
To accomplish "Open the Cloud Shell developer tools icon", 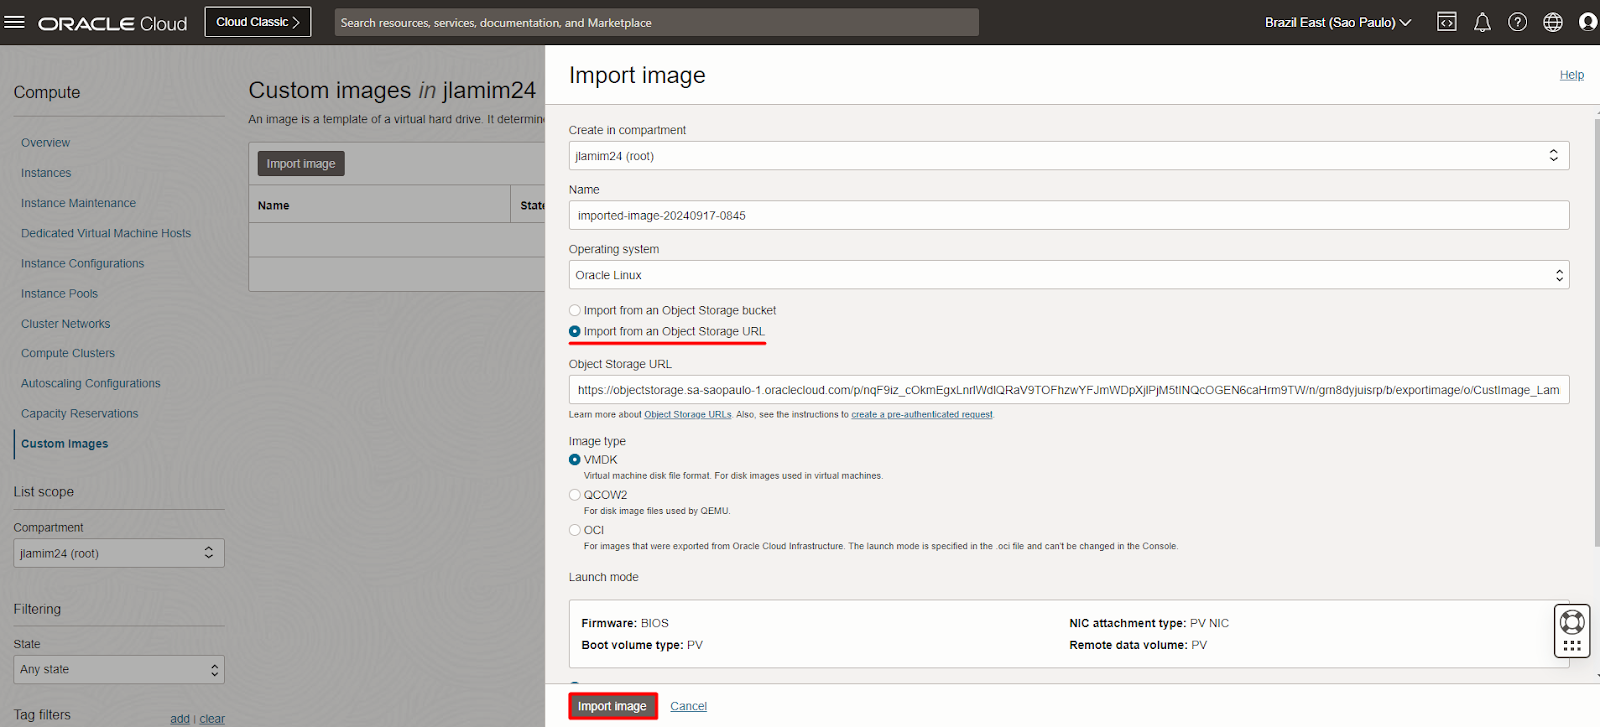I will pyautogui.click(x=1446, y=22).
